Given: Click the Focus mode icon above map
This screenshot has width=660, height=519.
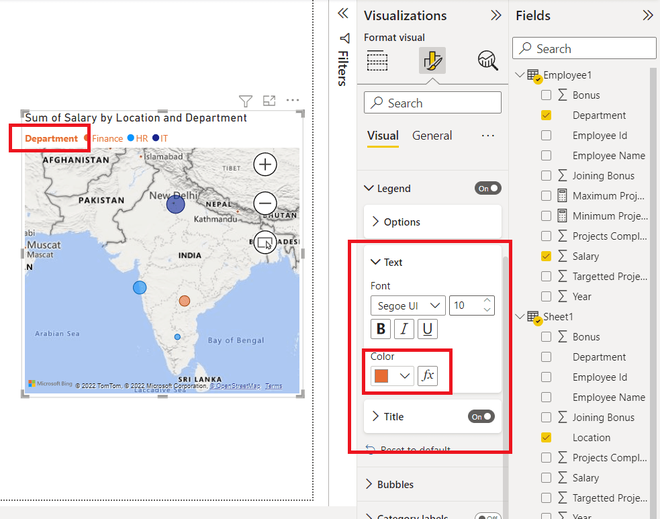Looking at the screenshot, I should pos(269,101).
